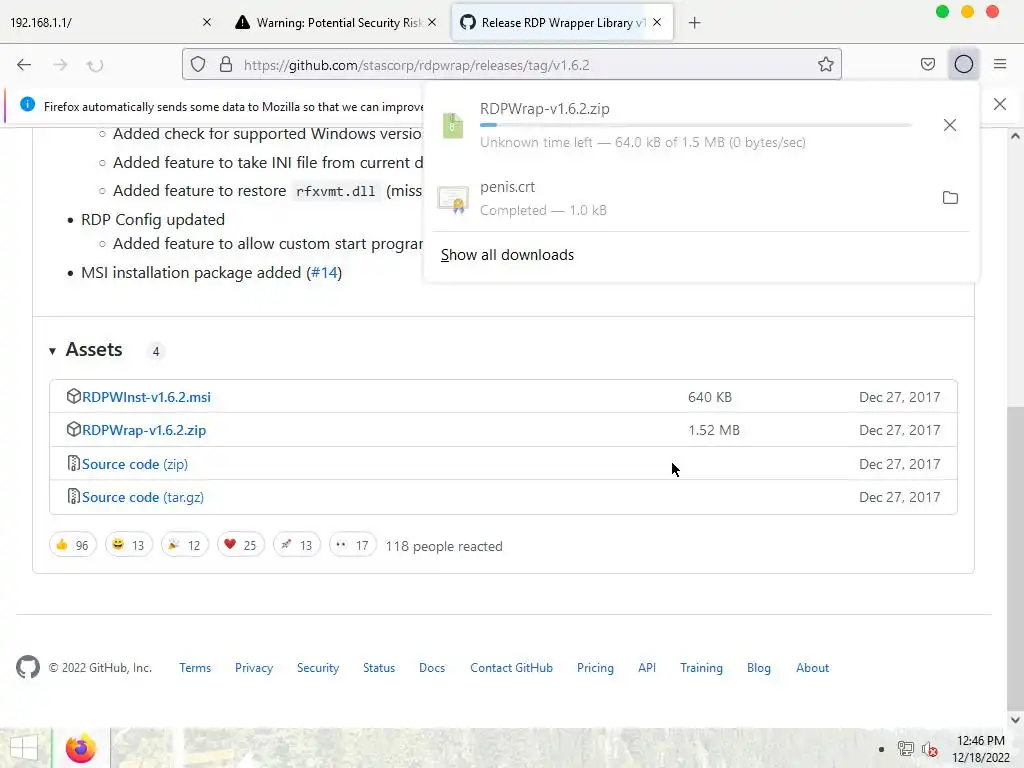Bookmark this page with the star icon
1024x768 pixels.
(825, 65)
